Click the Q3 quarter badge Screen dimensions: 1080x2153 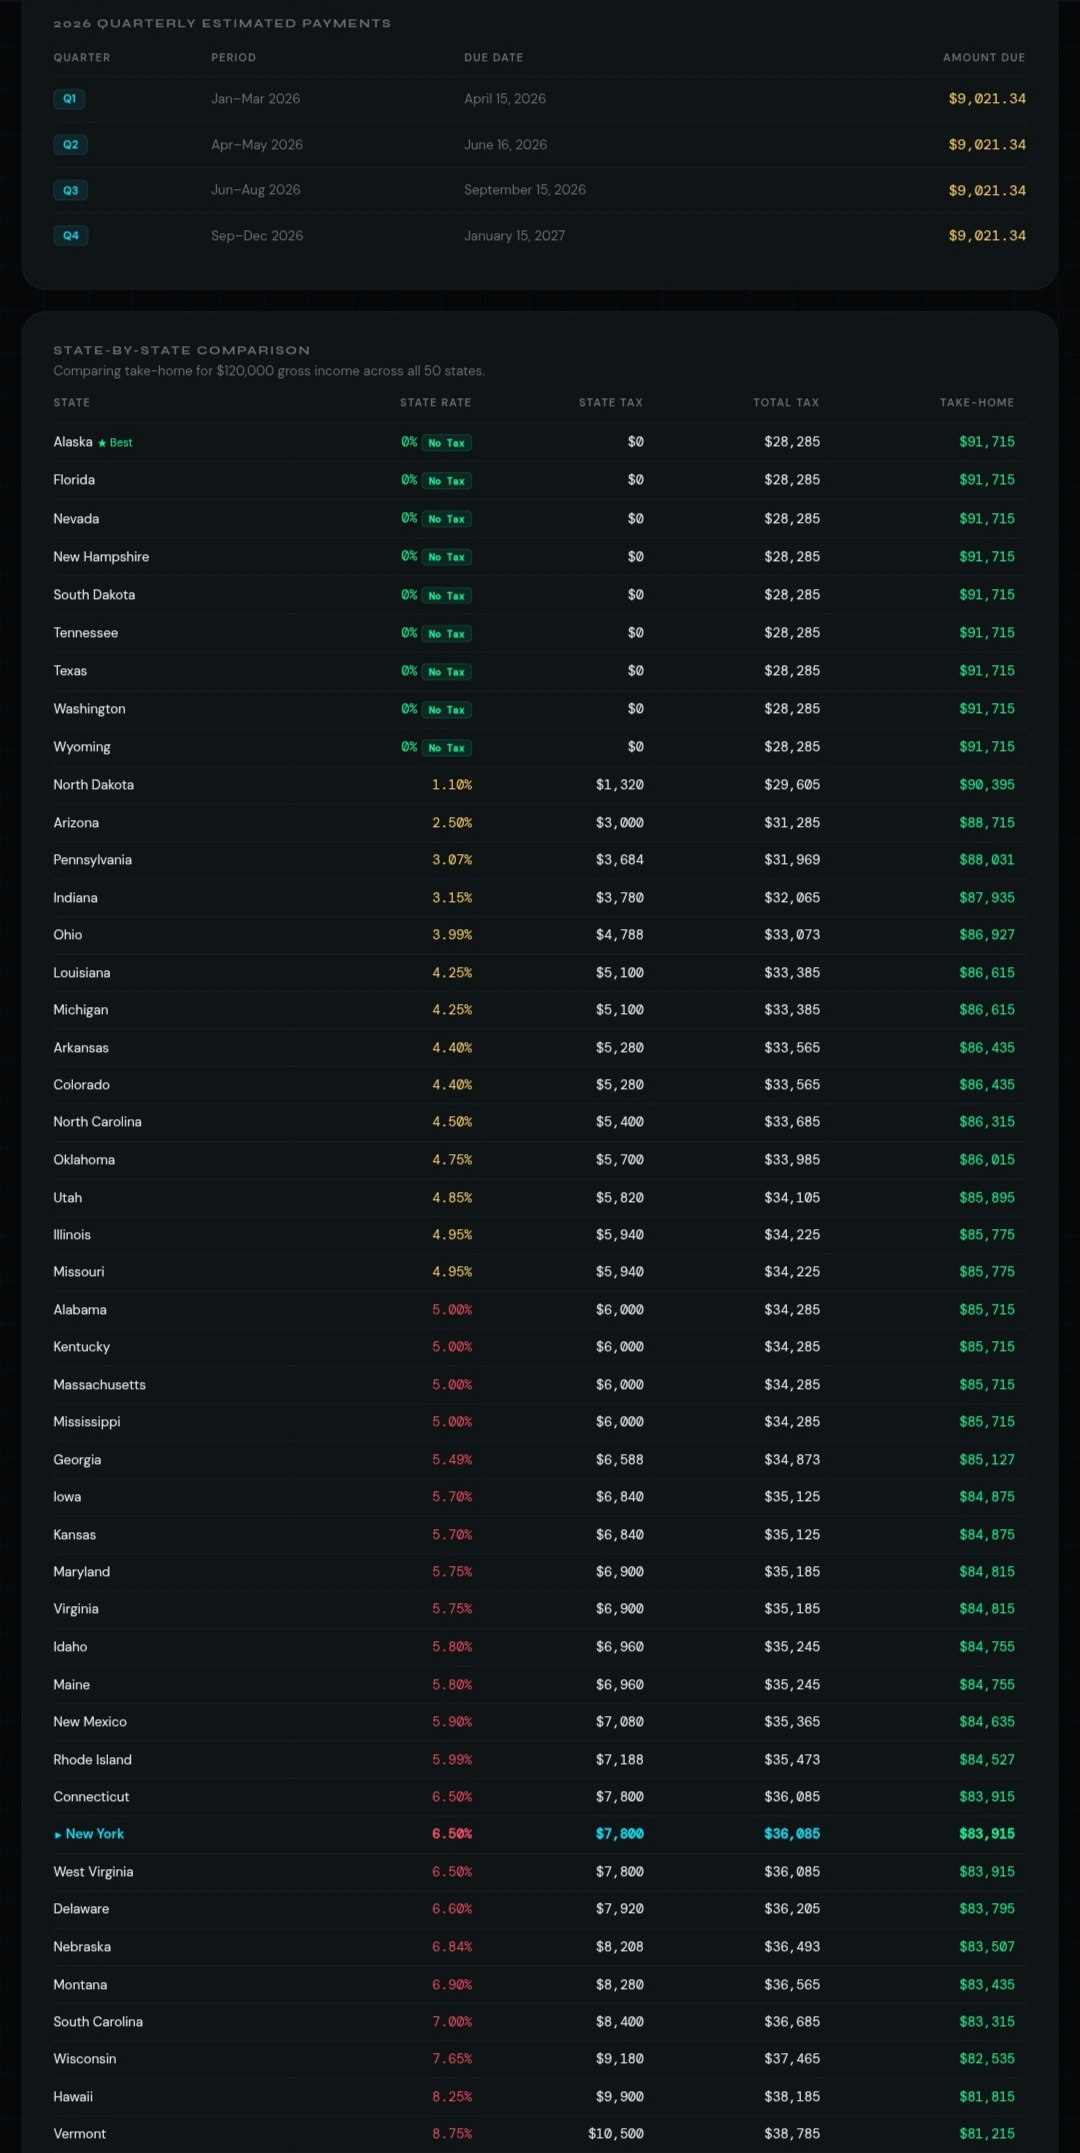(x=70, y=190)
